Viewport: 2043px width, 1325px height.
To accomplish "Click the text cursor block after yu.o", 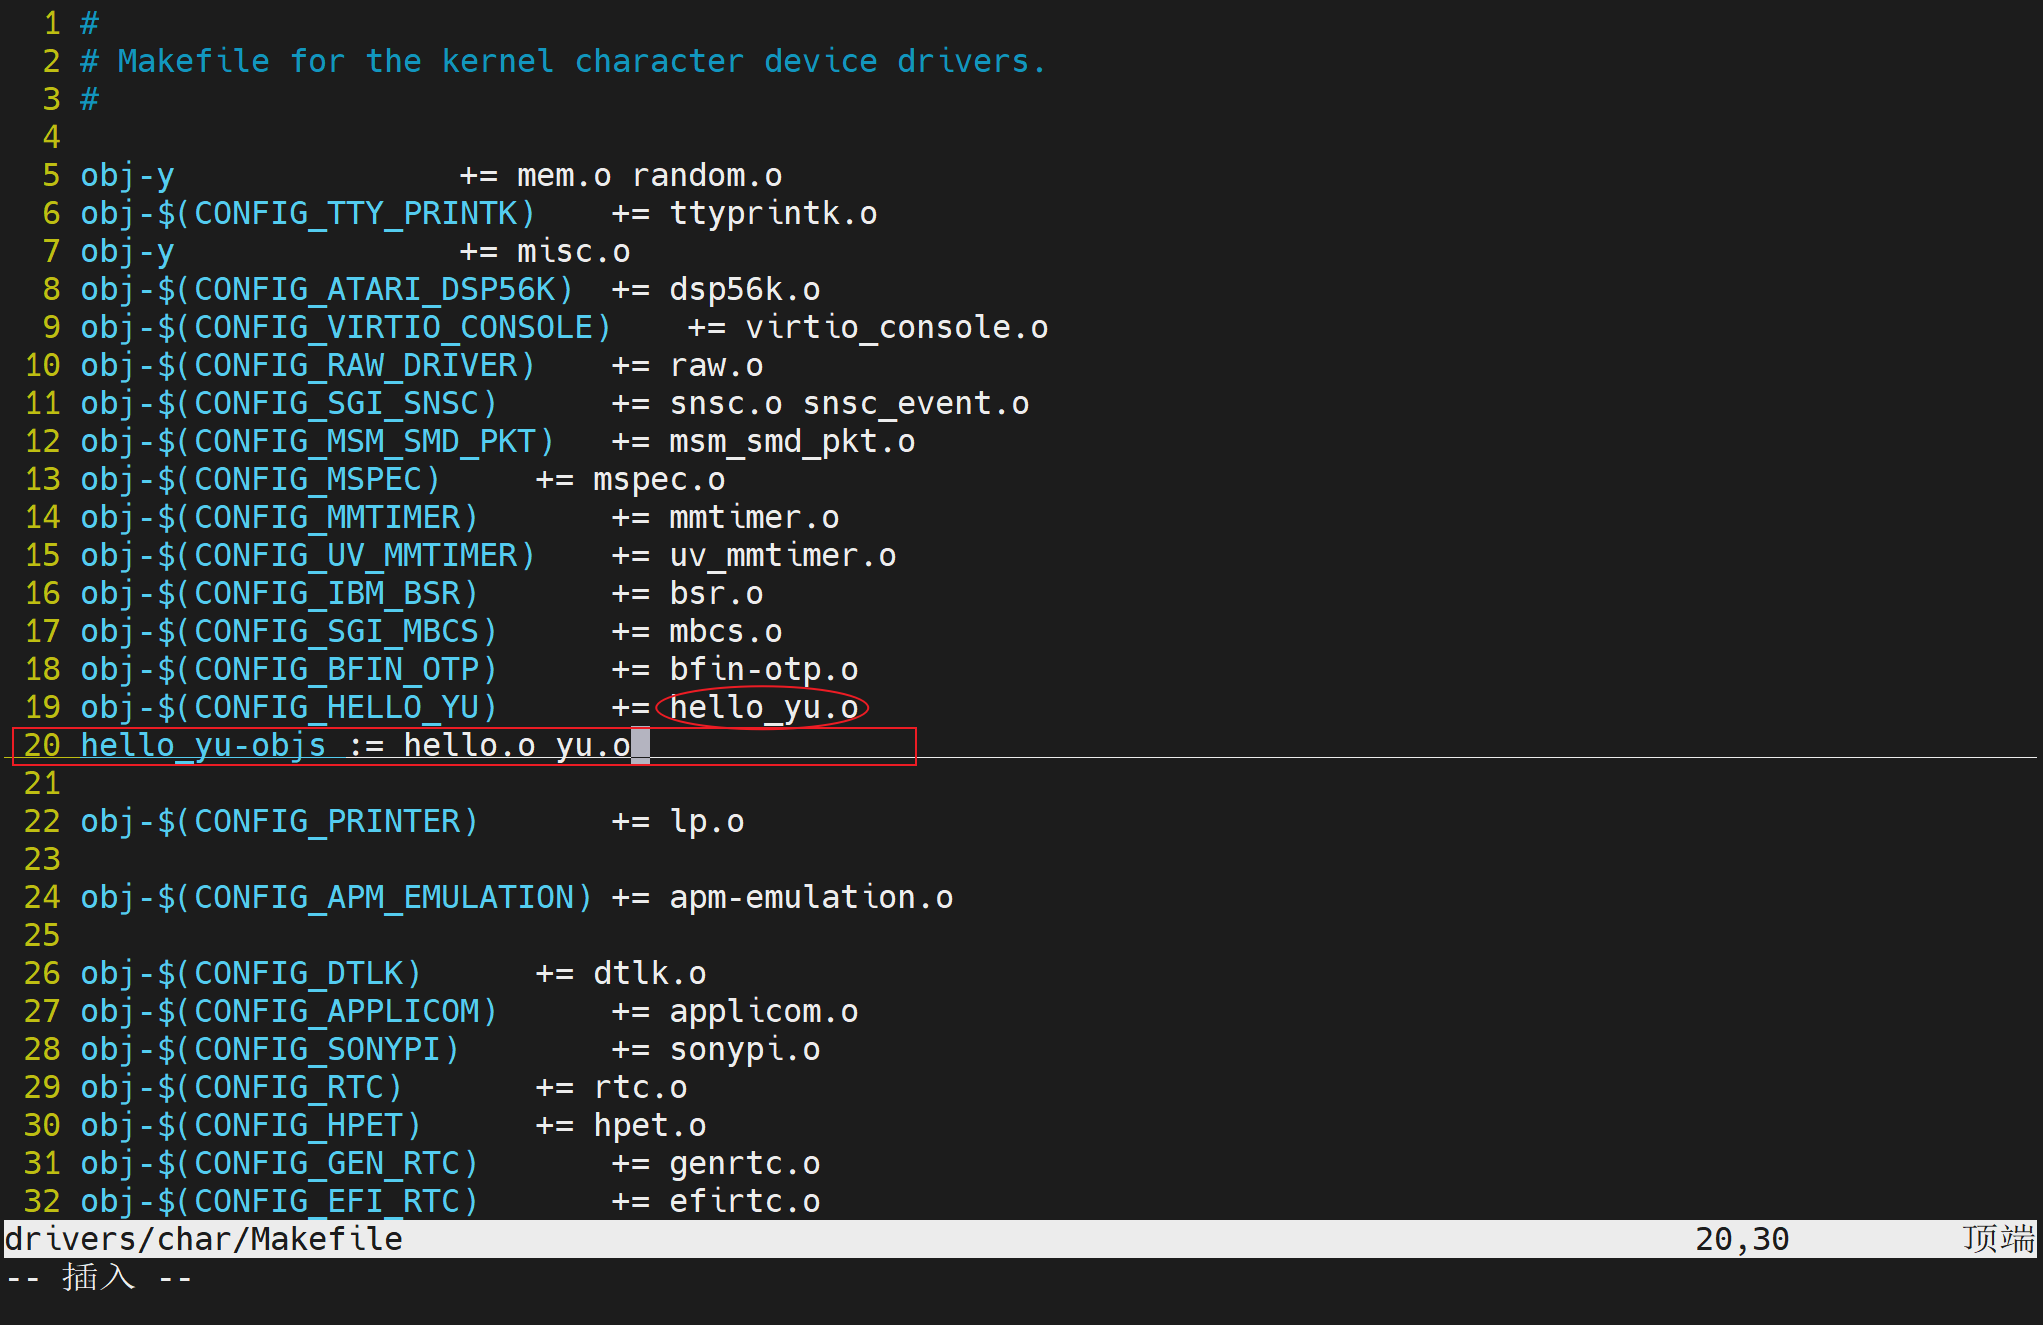I will (x=640, y=745).
